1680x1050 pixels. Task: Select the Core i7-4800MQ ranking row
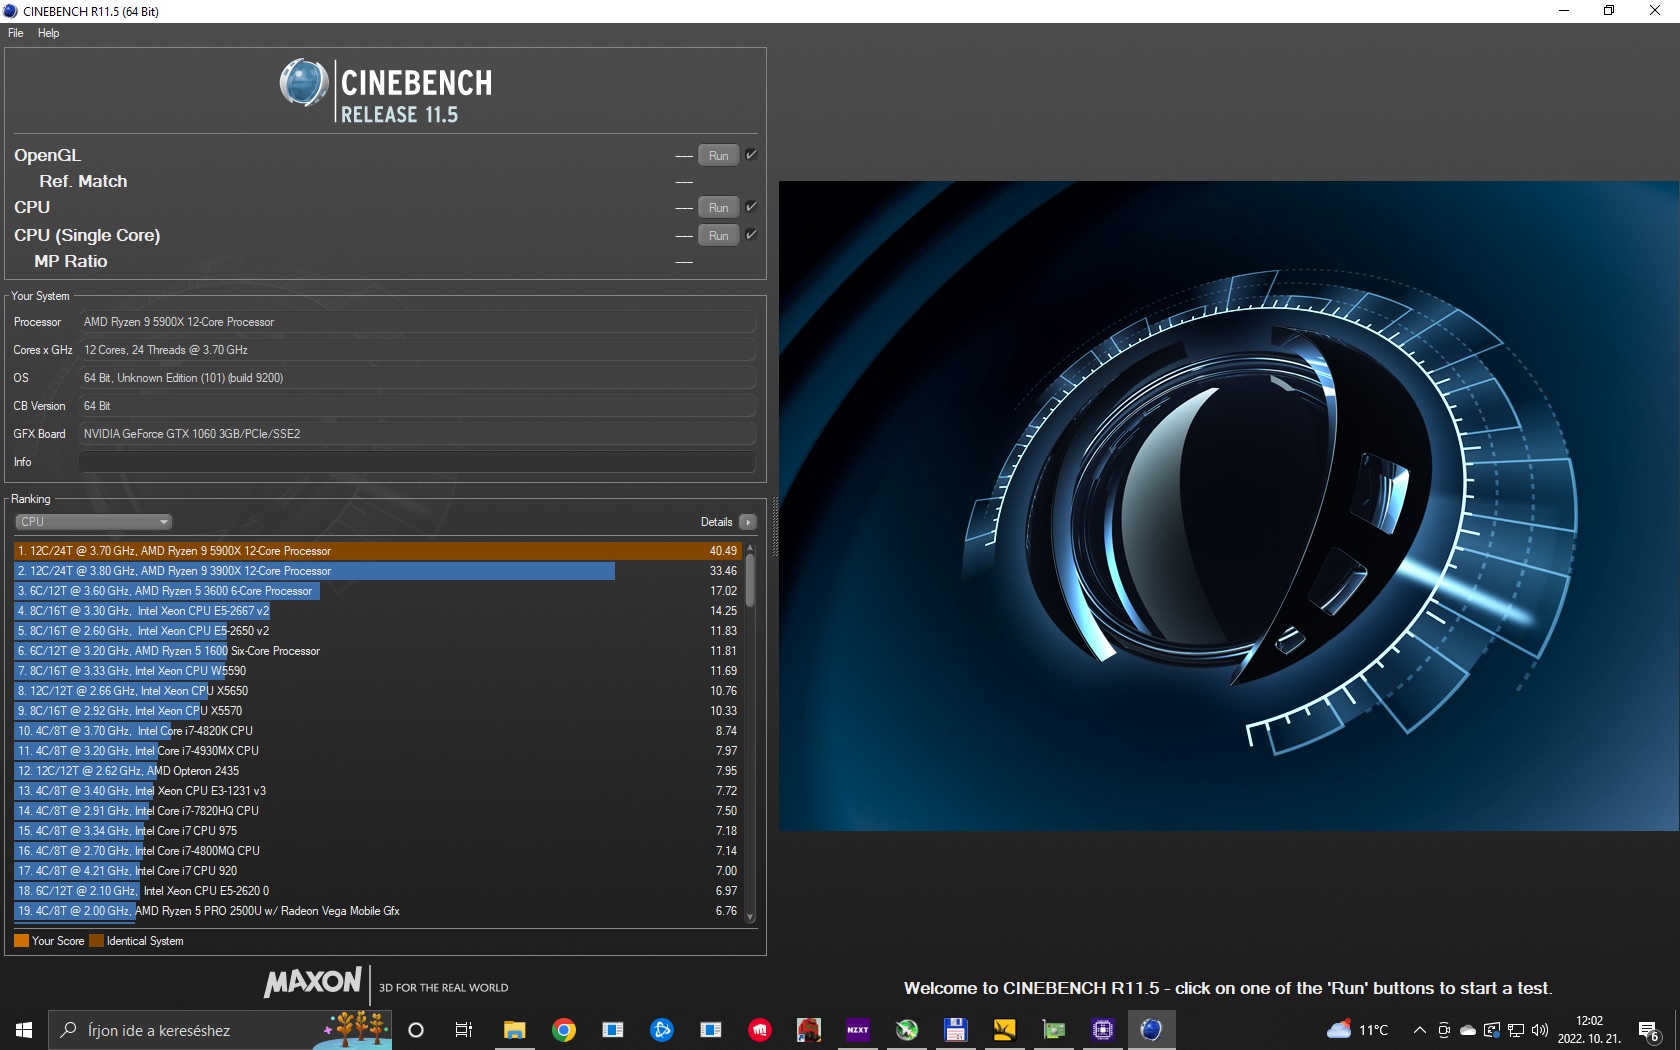coord(378,851)
